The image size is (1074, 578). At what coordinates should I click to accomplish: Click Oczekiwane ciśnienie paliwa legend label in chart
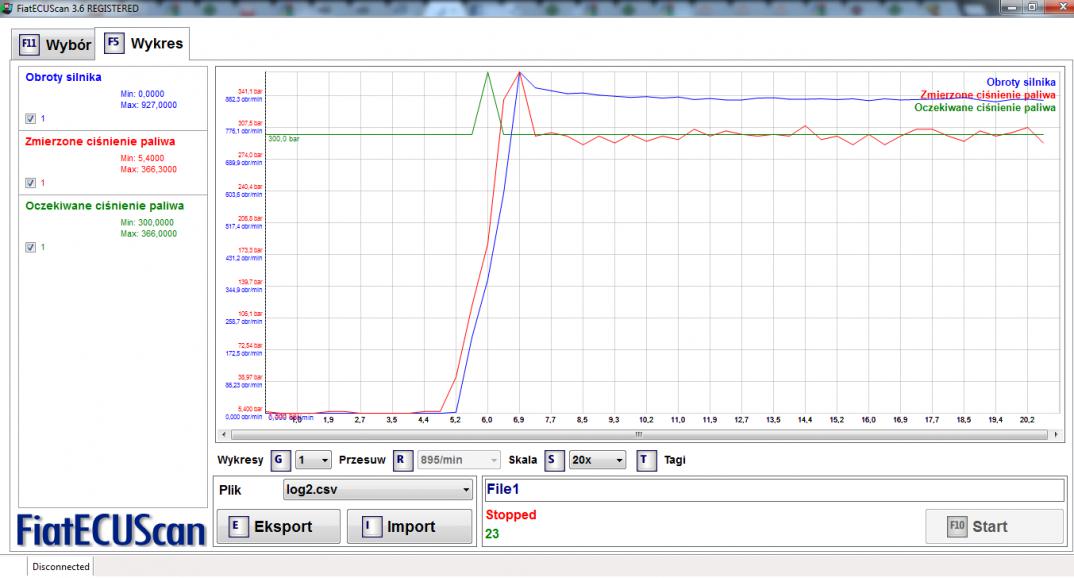pos(984,108)
